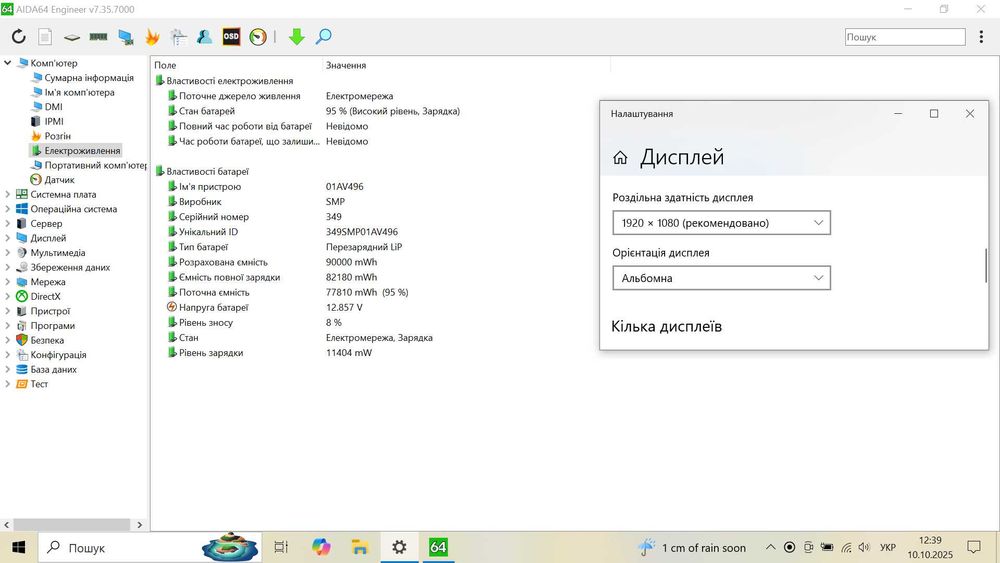This screenshot has height=563, width=1000.
Task: Expand the Системна плата tree node
Action: (8, 194)
